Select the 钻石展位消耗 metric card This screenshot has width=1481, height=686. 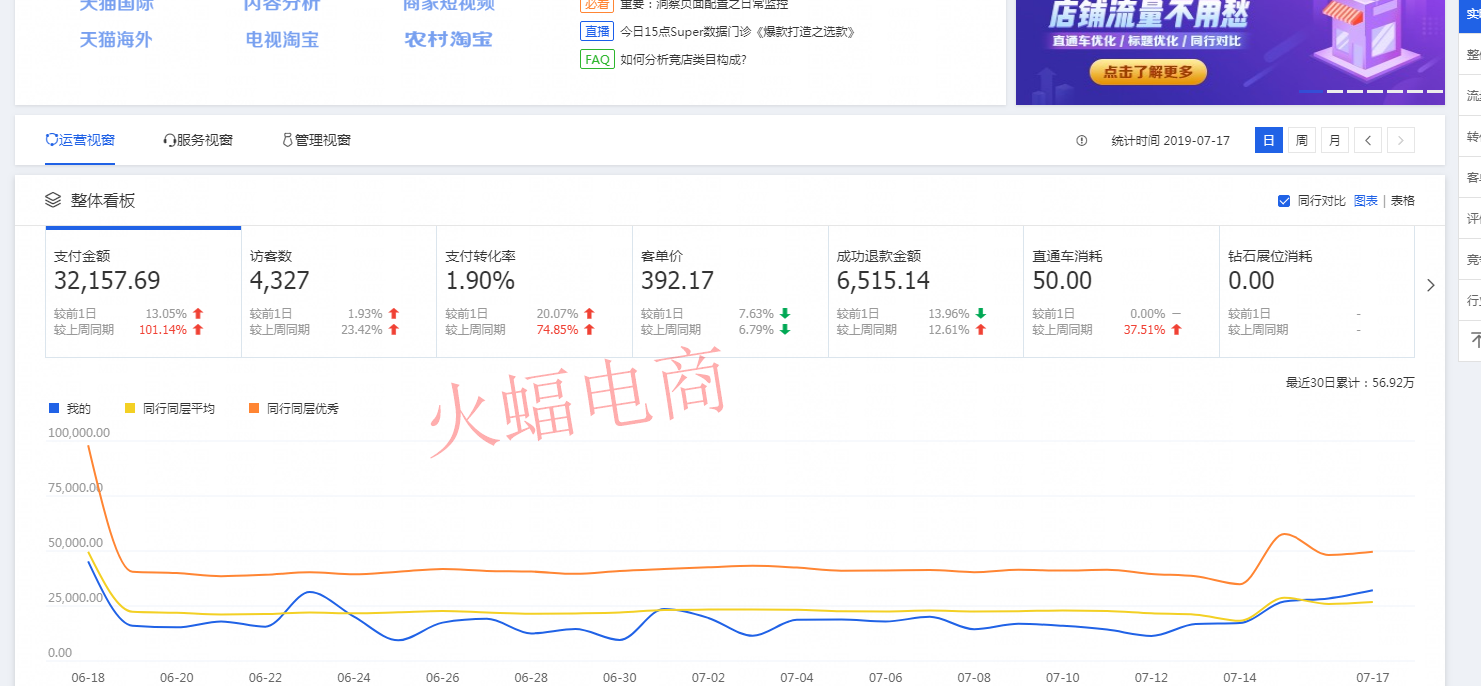(x=1317, y=292)
